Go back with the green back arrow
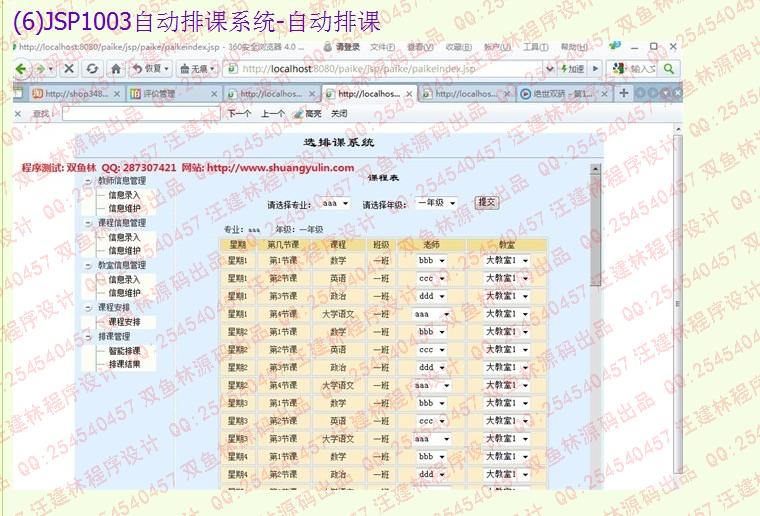760x516 pixels. pyautogui.click(x=21, y=69)
